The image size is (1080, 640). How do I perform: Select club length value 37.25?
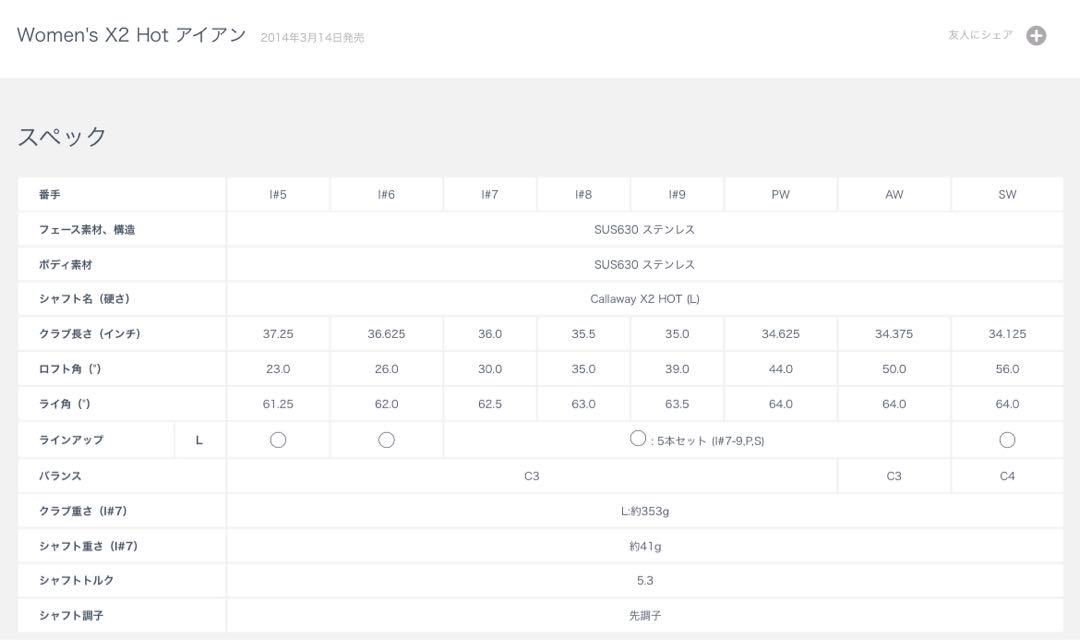(278, 333)
